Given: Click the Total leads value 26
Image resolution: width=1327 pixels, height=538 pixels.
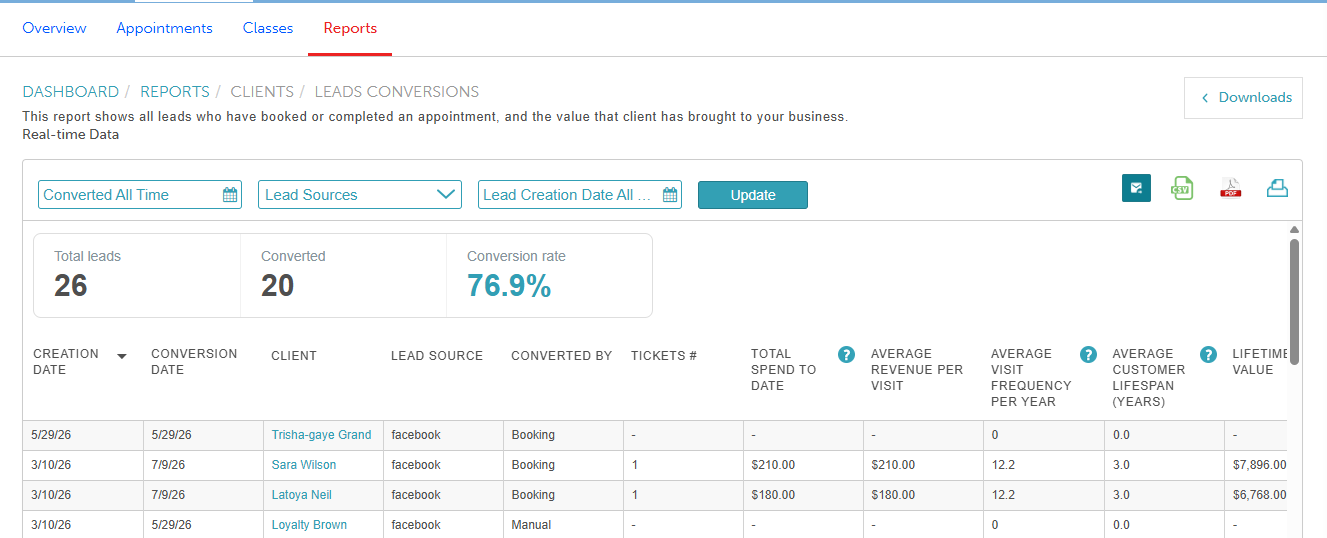Looking at the screenshot, I should coord(71,286).
